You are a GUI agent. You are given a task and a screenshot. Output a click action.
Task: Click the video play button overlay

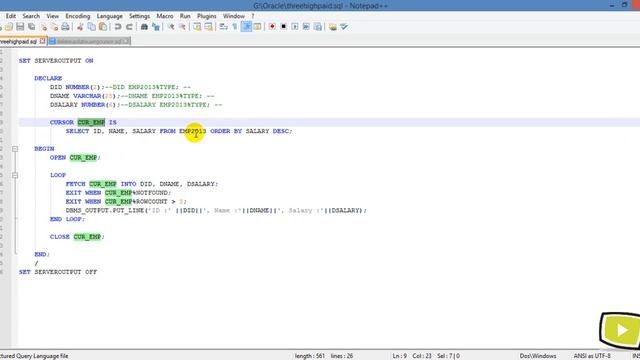click(x=620, y=330)
